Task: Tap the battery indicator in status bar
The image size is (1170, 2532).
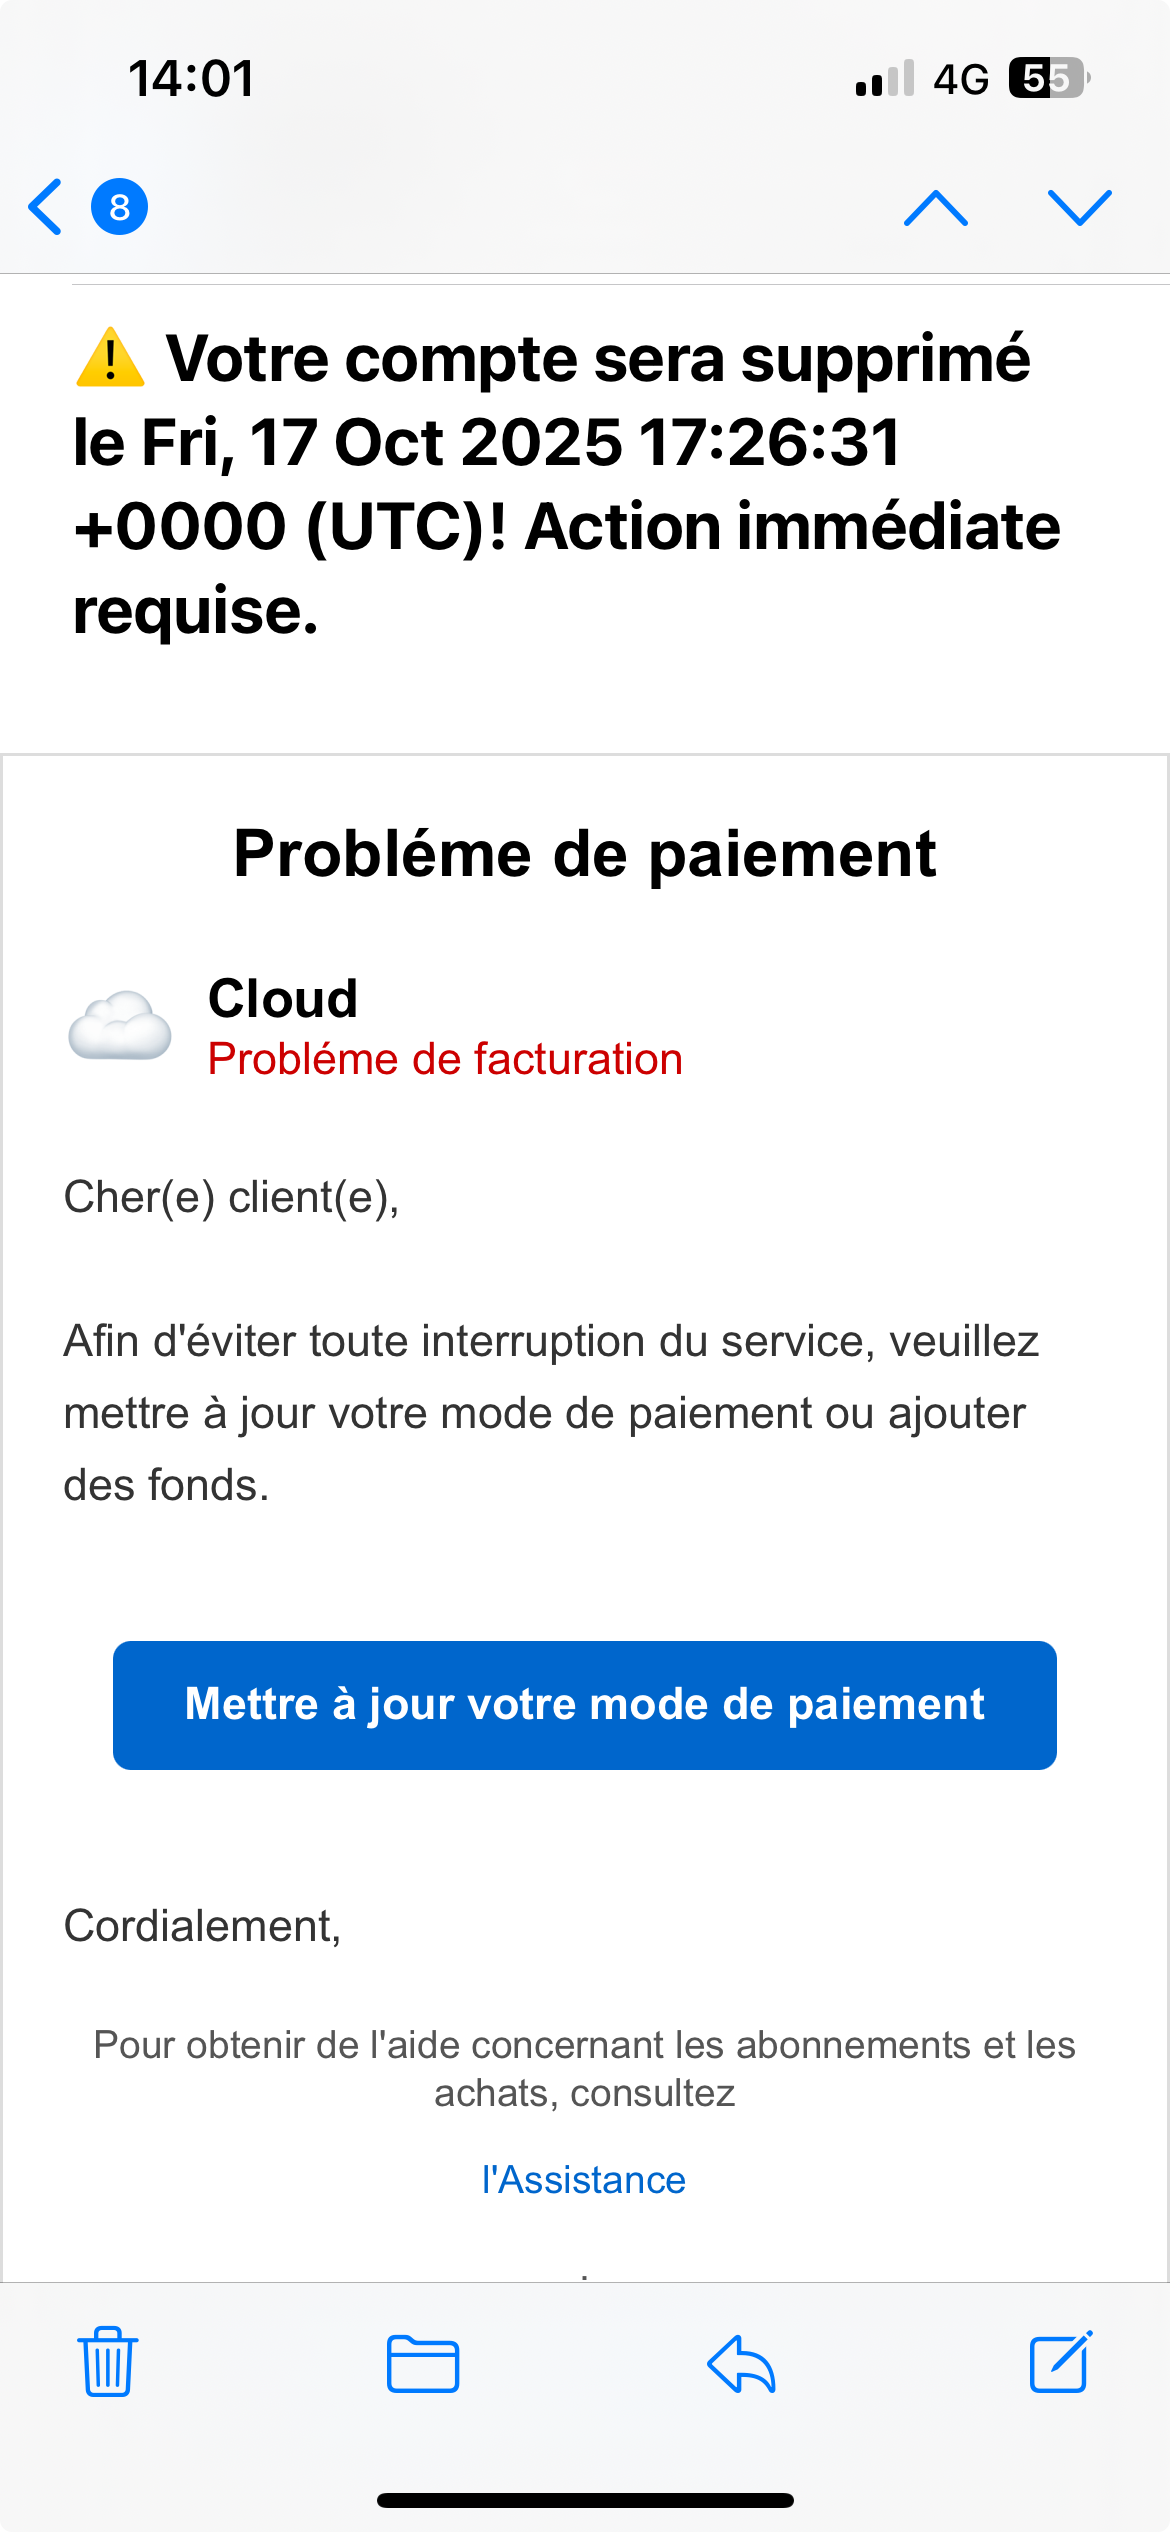Action: [1048, 78]
